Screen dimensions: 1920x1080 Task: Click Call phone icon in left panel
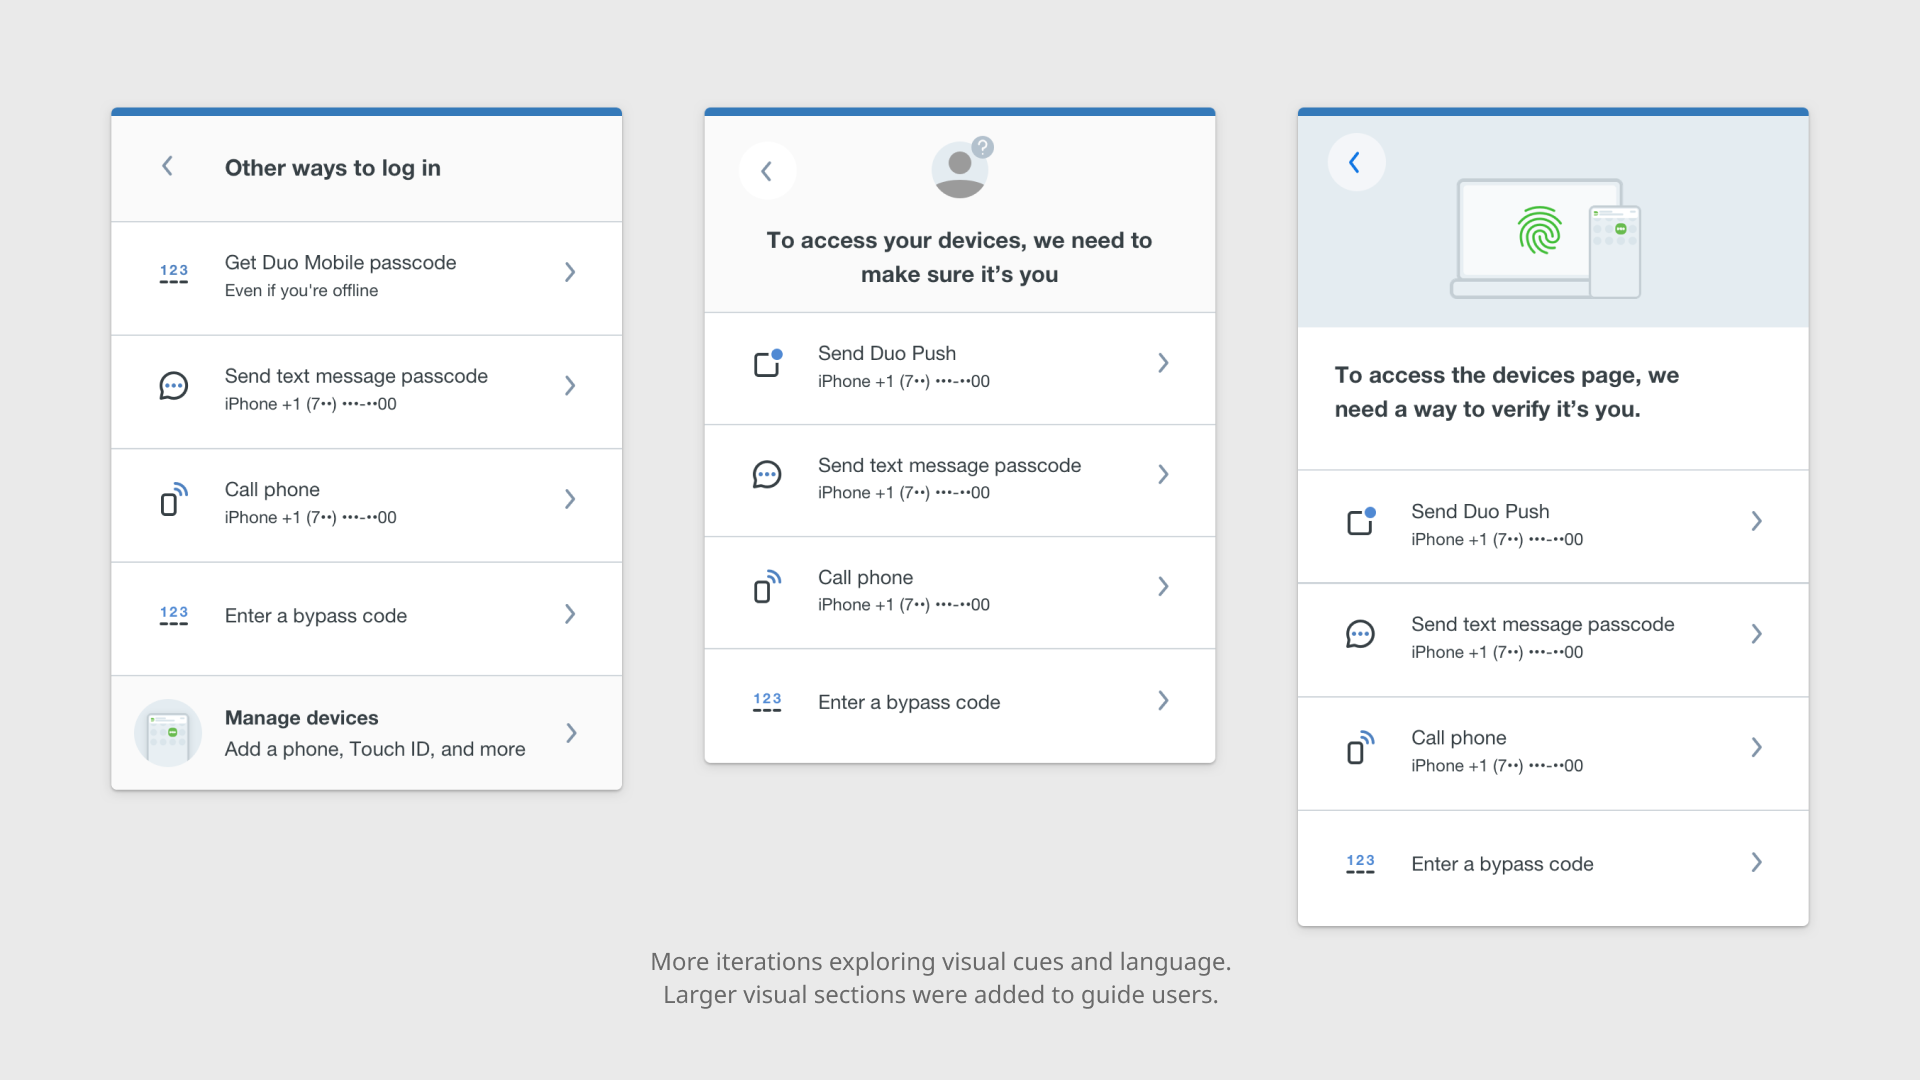(174, 499)
